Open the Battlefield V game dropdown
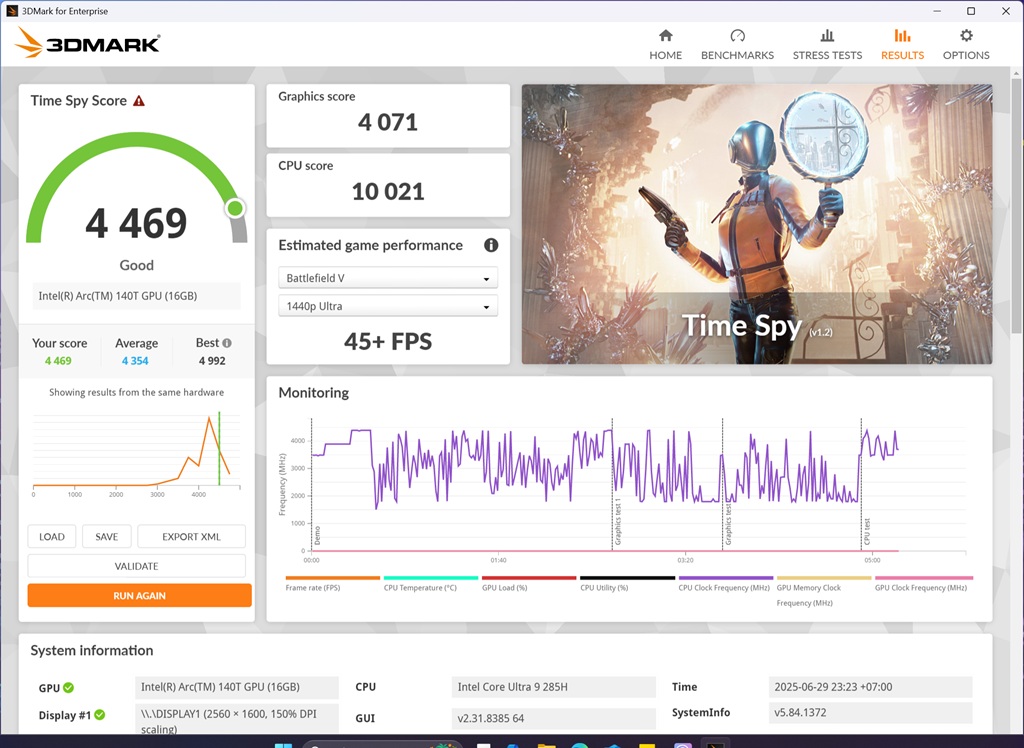Viewport: 1024px width, 748px height. pyautogui.click(x=388, y=278)
